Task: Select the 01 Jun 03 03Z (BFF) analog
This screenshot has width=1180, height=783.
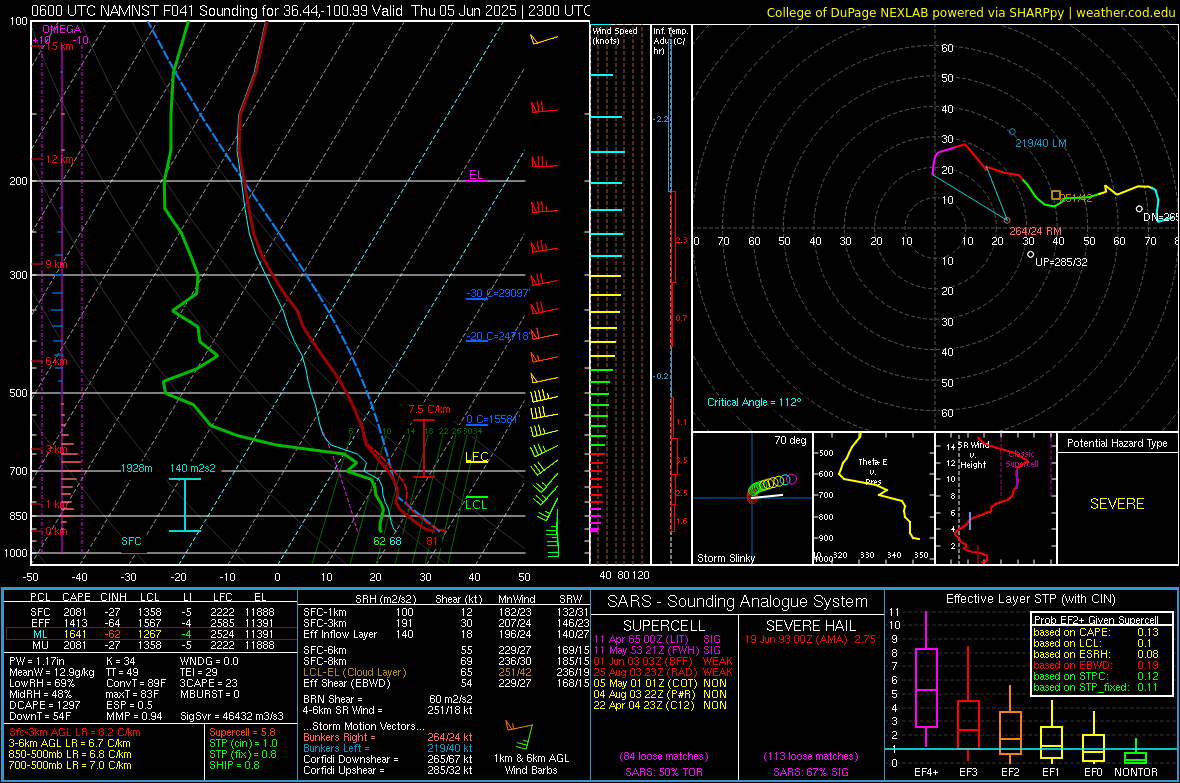Action: point(663,661)
